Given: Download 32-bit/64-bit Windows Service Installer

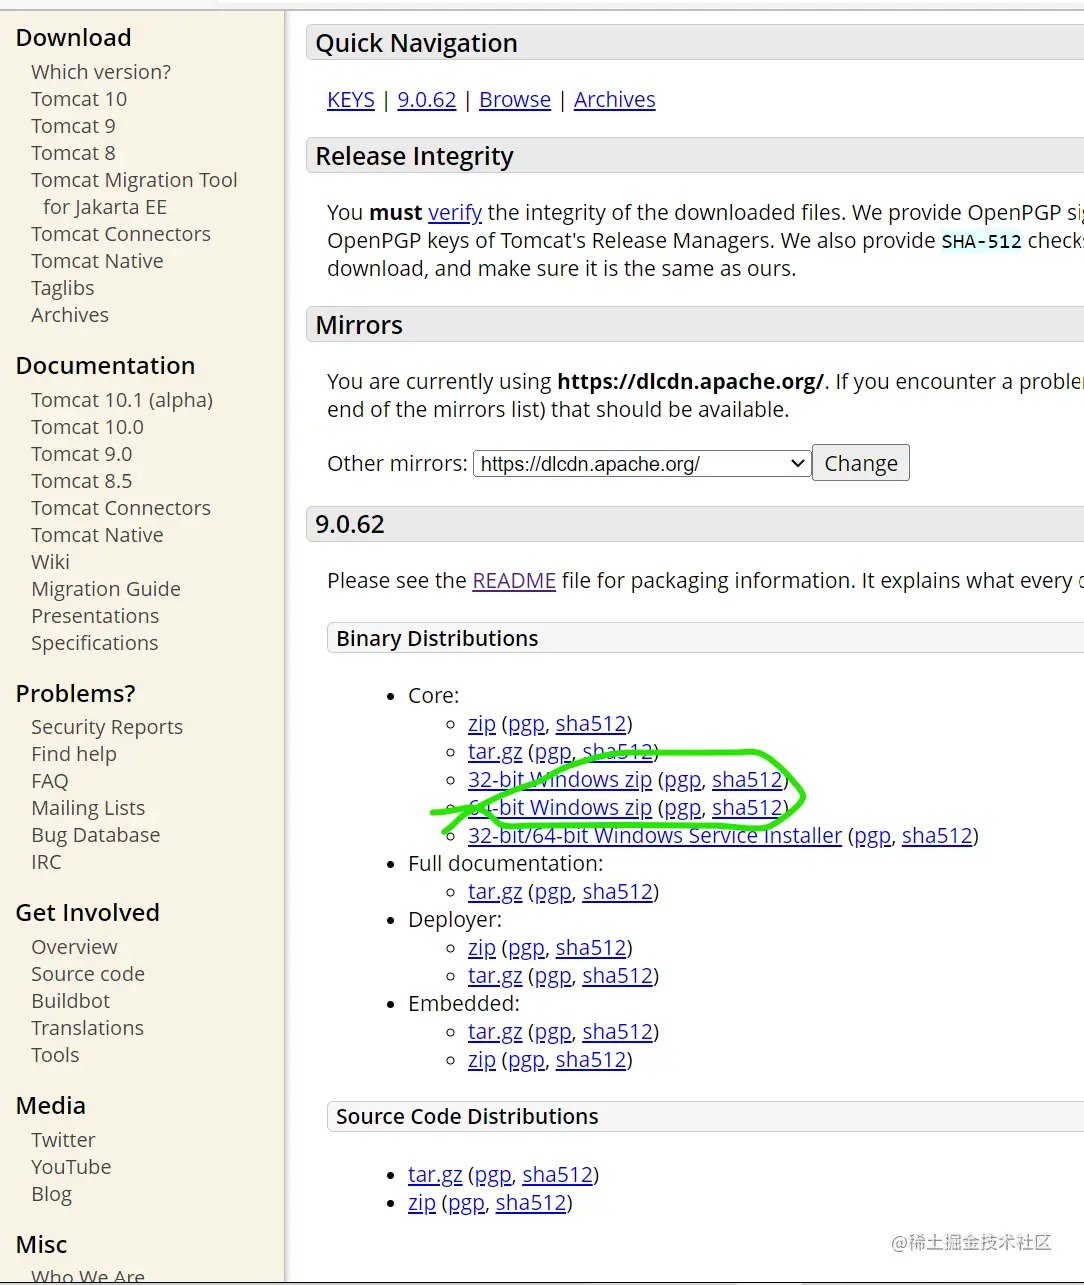Looking at the screenshot, I should [x=655, y=836].
